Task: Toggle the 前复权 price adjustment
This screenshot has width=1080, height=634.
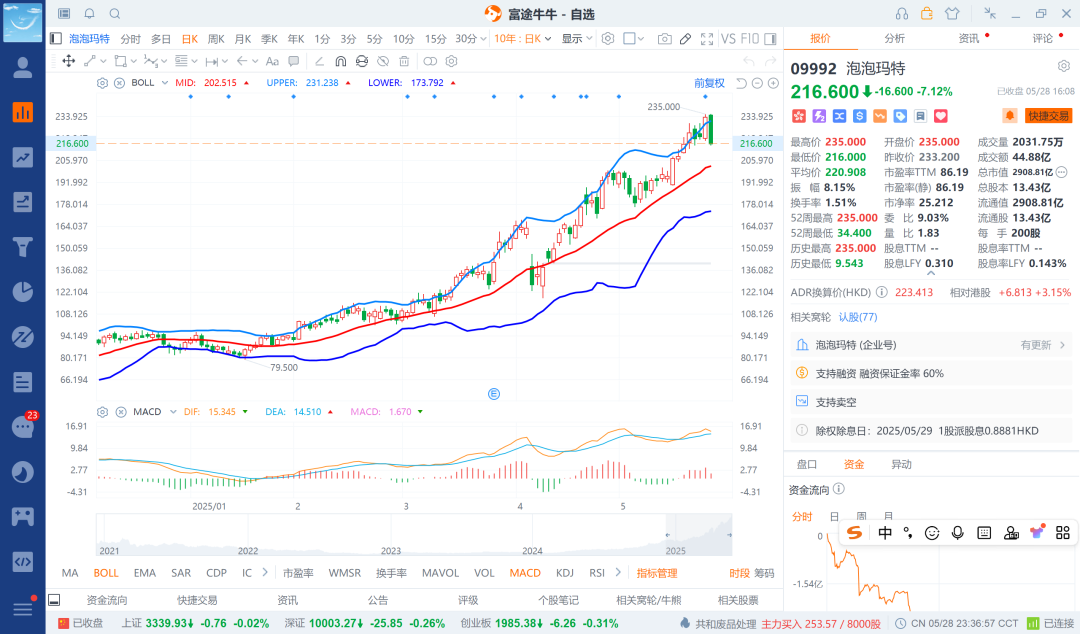Action: click(x=709, y=83)
